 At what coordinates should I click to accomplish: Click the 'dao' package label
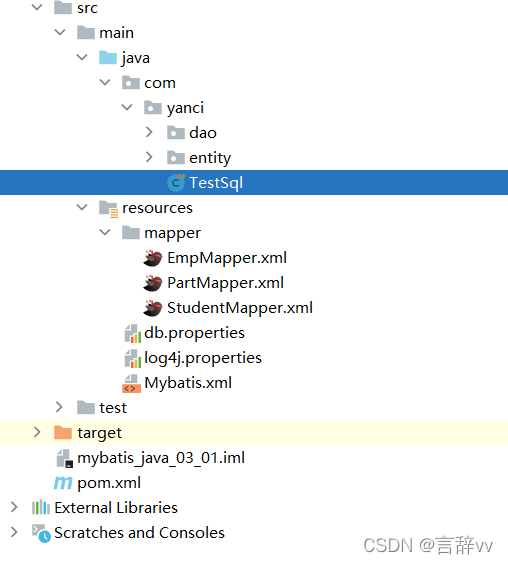tap(203, 133)
